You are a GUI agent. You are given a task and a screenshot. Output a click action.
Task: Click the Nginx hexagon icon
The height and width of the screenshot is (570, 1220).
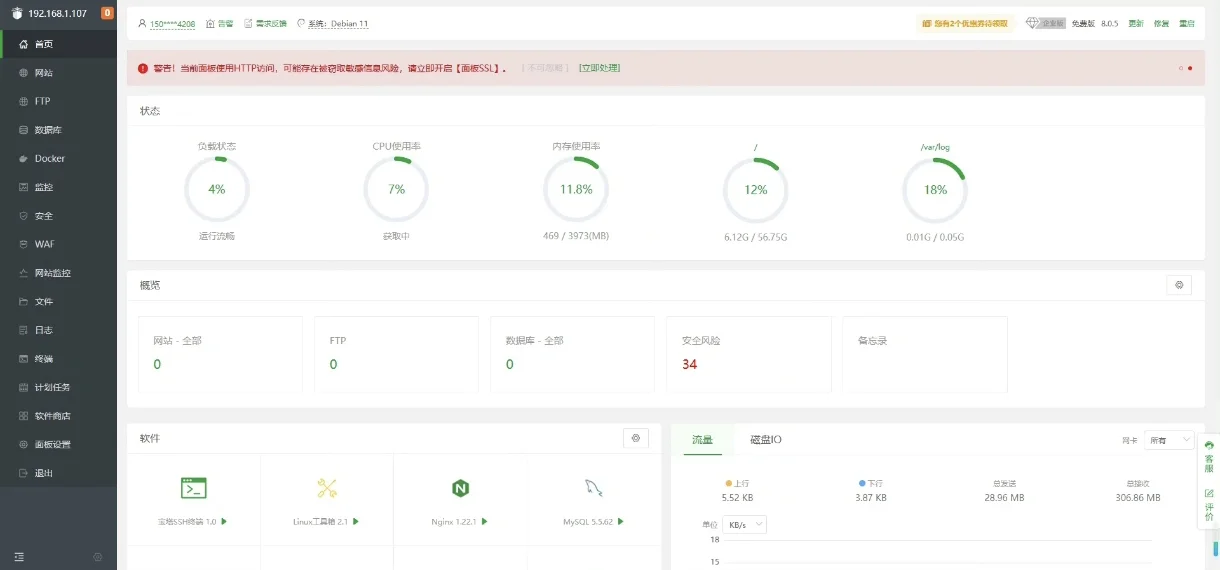(x=460, y=488)
